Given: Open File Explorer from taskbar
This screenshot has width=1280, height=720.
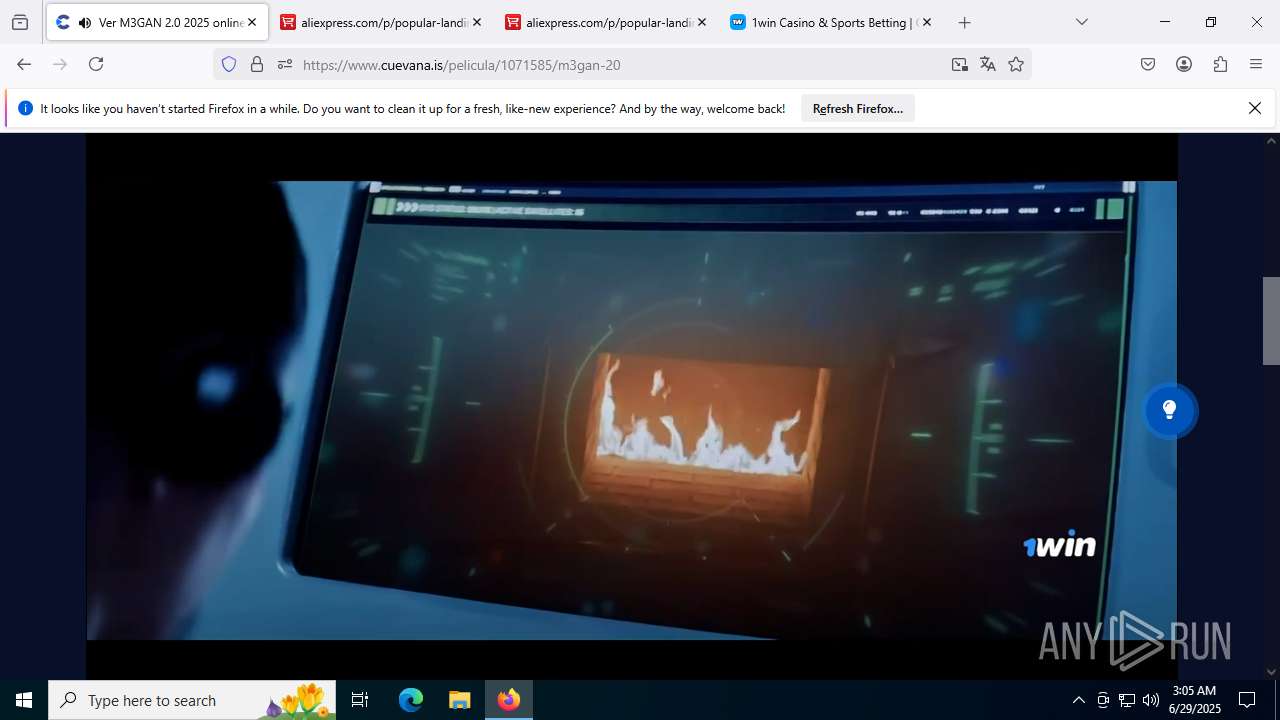Looking at the screenshot, I should tap(459, 700).
